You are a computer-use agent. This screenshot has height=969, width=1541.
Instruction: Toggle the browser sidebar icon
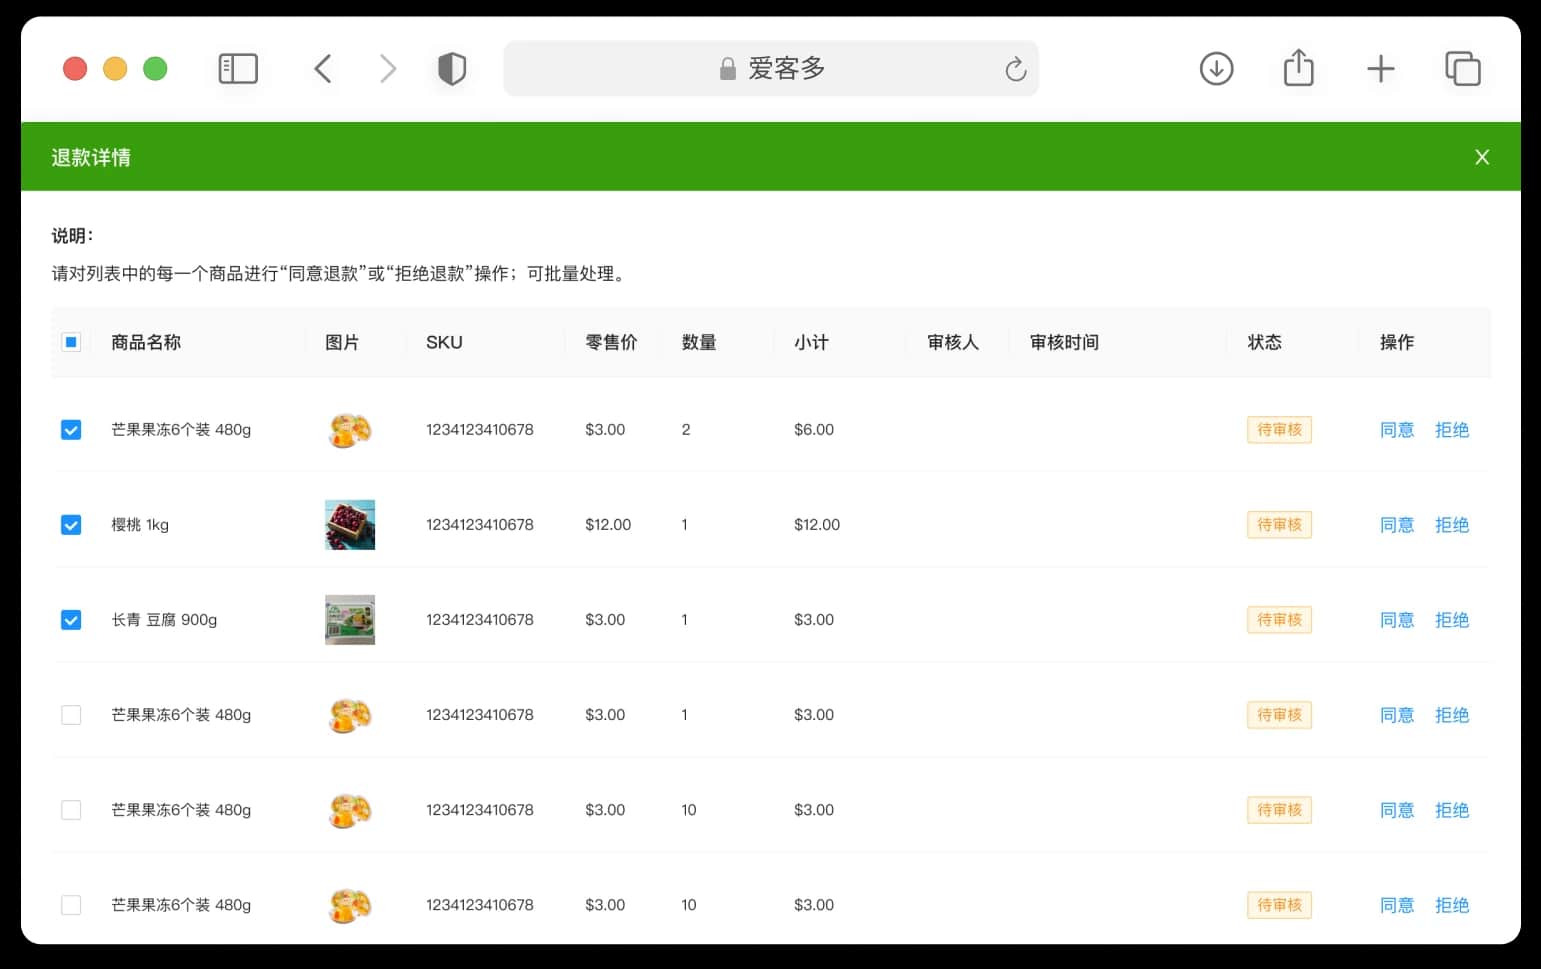[238, 69]
